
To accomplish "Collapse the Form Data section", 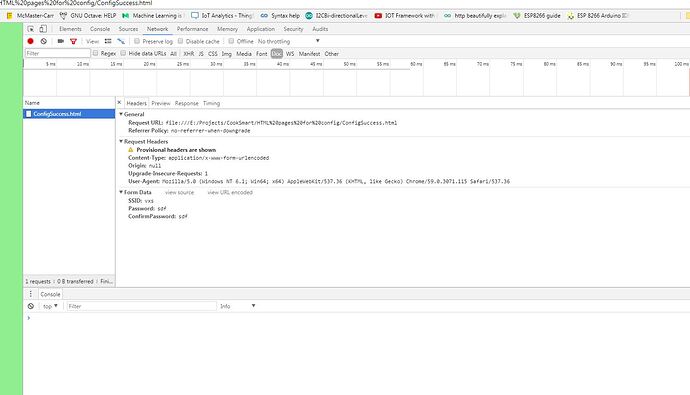I will coord(121,192).
